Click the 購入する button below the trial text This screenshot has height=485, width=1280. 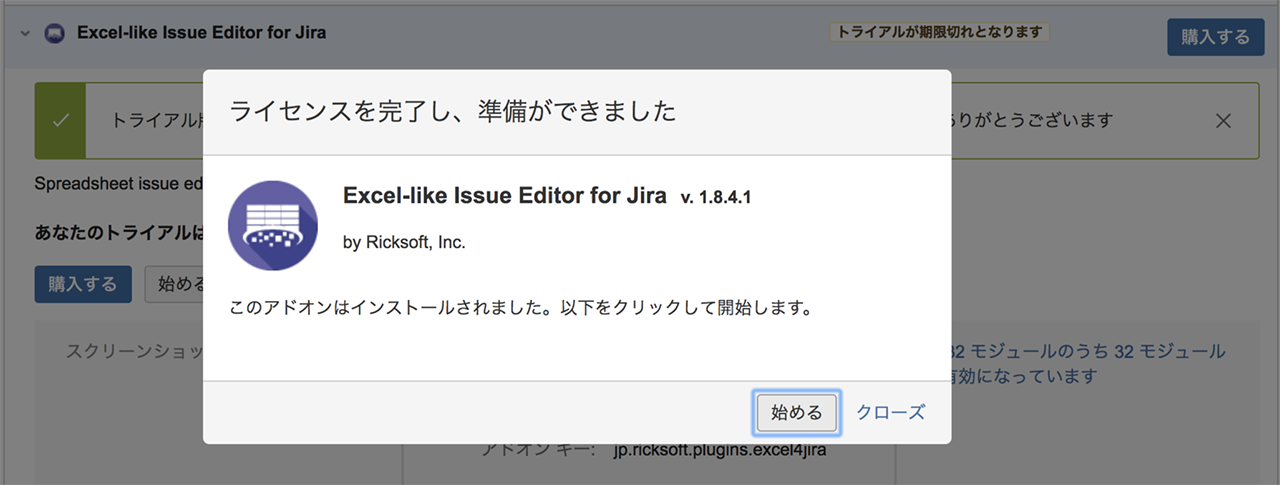pos(83,284)
